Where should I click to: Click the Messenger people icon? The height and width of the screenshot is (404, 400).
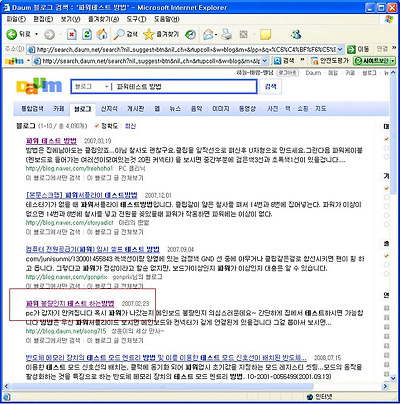[296, 34]
